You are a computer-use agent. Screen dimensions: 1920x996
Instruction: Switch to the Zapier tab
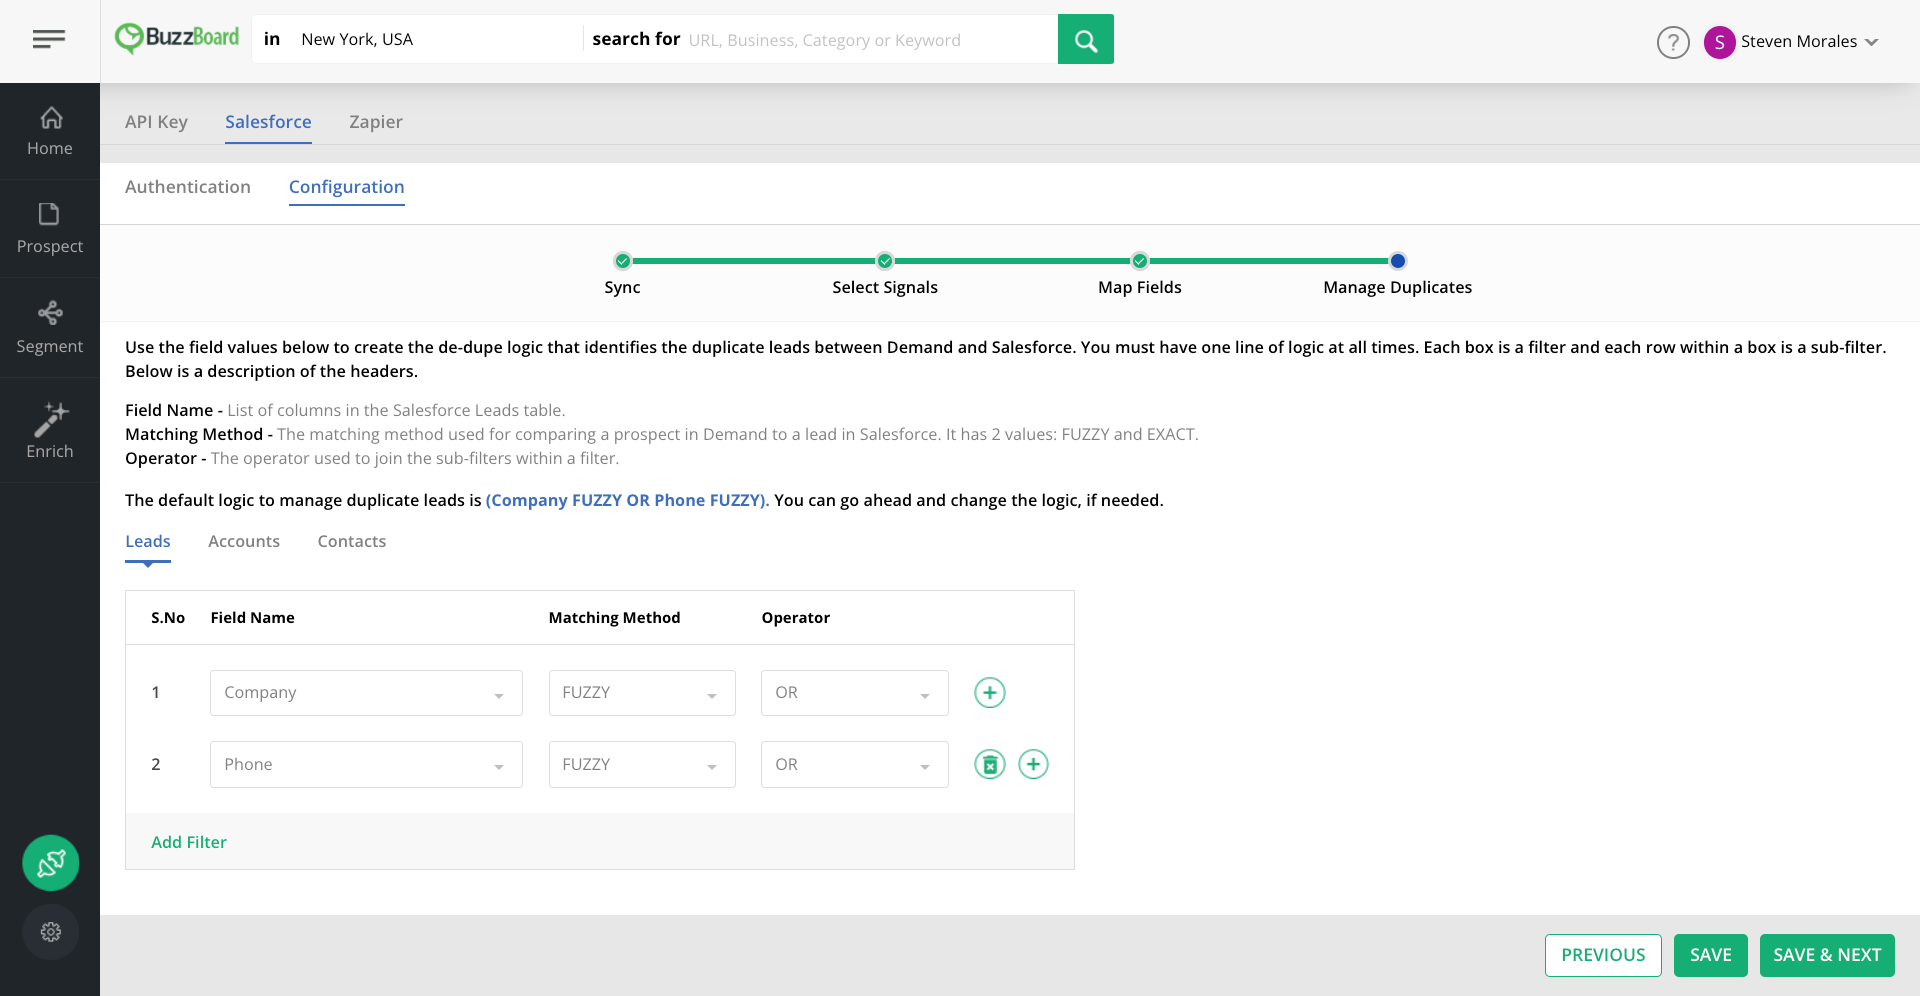(x=376, y=122)
